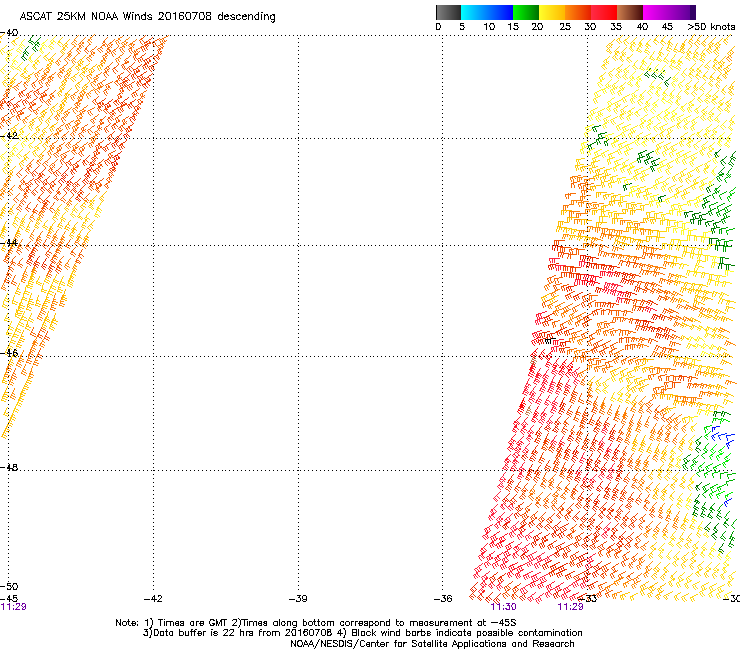This screenshot has height=650, width=740.
Task: Click the '-48' latitude axis label
Action: pos(9,467)
